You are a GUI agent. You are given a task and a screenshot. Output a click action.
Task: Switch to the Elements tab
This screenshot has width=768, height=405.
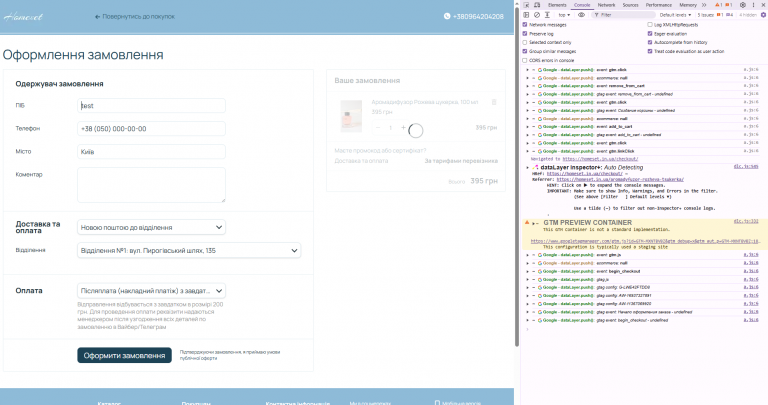(x=557, y=5)
